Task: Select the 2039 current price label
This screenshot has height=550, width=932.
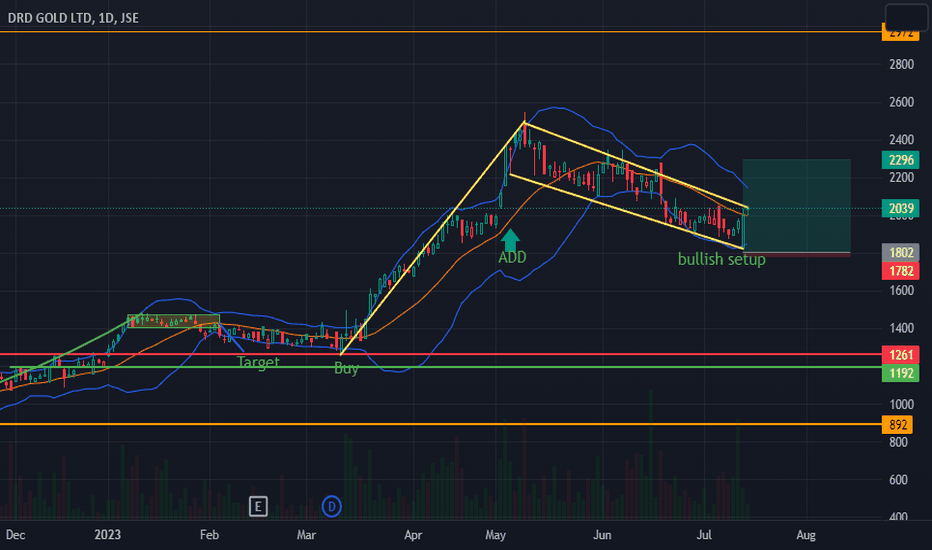Action: tap(900, 208)
